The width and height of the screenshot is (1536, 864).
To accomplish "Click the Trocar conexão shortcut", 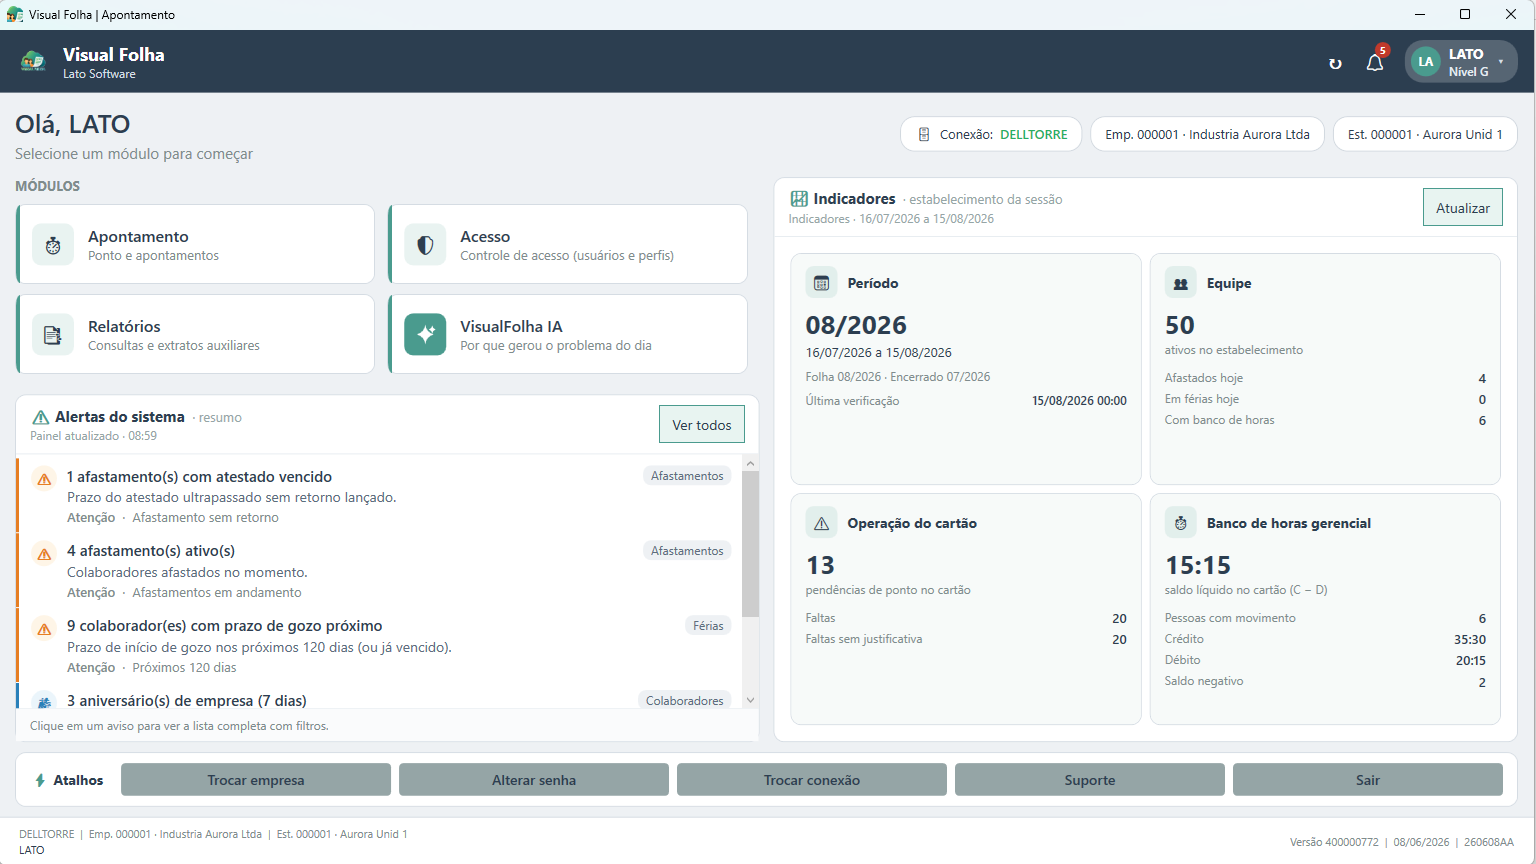I will [812, 780].
